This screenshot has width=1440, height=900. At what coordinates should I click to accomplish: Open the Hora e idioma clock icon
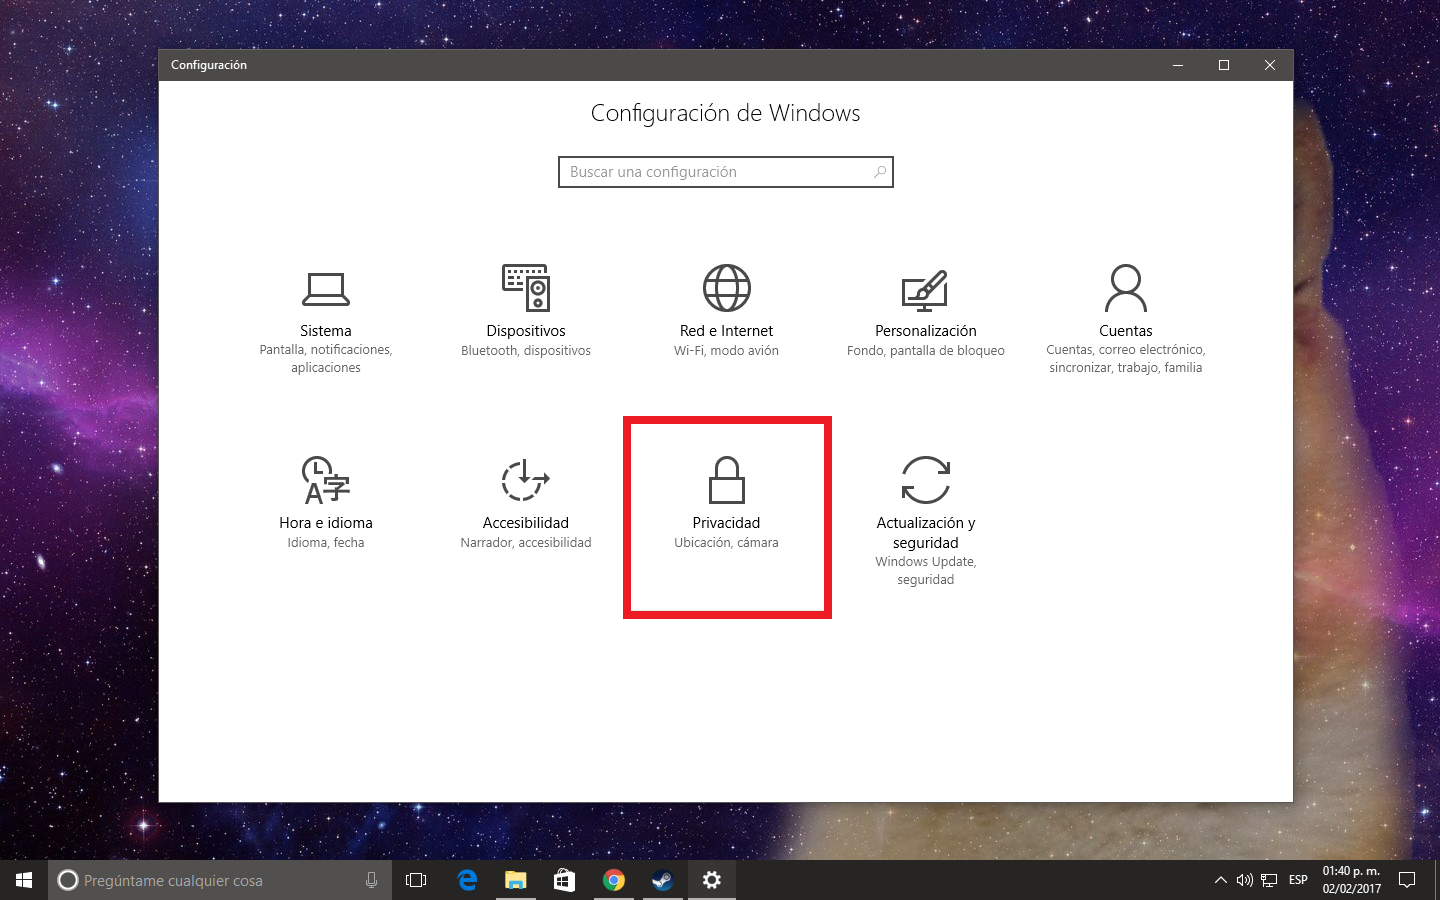coord(326,480)
